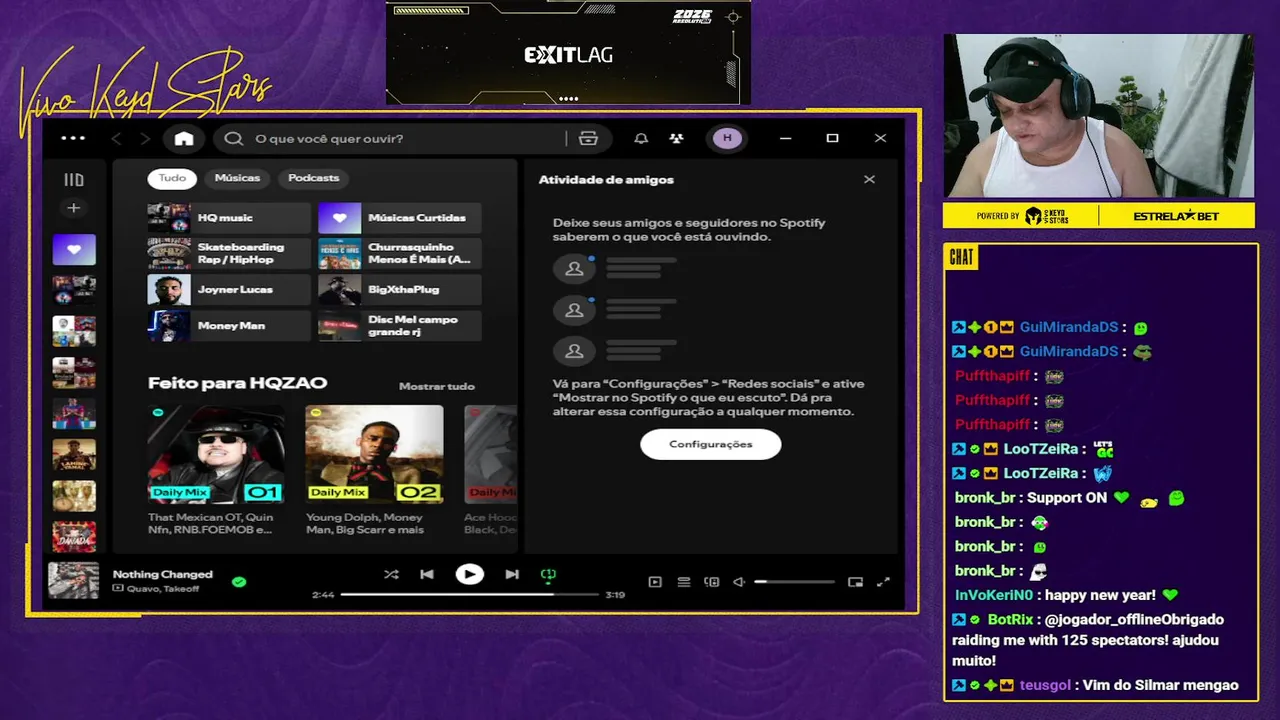Image resolution: width=1280 pixels, height=720 pixels.
Task: Enter full screen player icon
Action: [883, 582]
